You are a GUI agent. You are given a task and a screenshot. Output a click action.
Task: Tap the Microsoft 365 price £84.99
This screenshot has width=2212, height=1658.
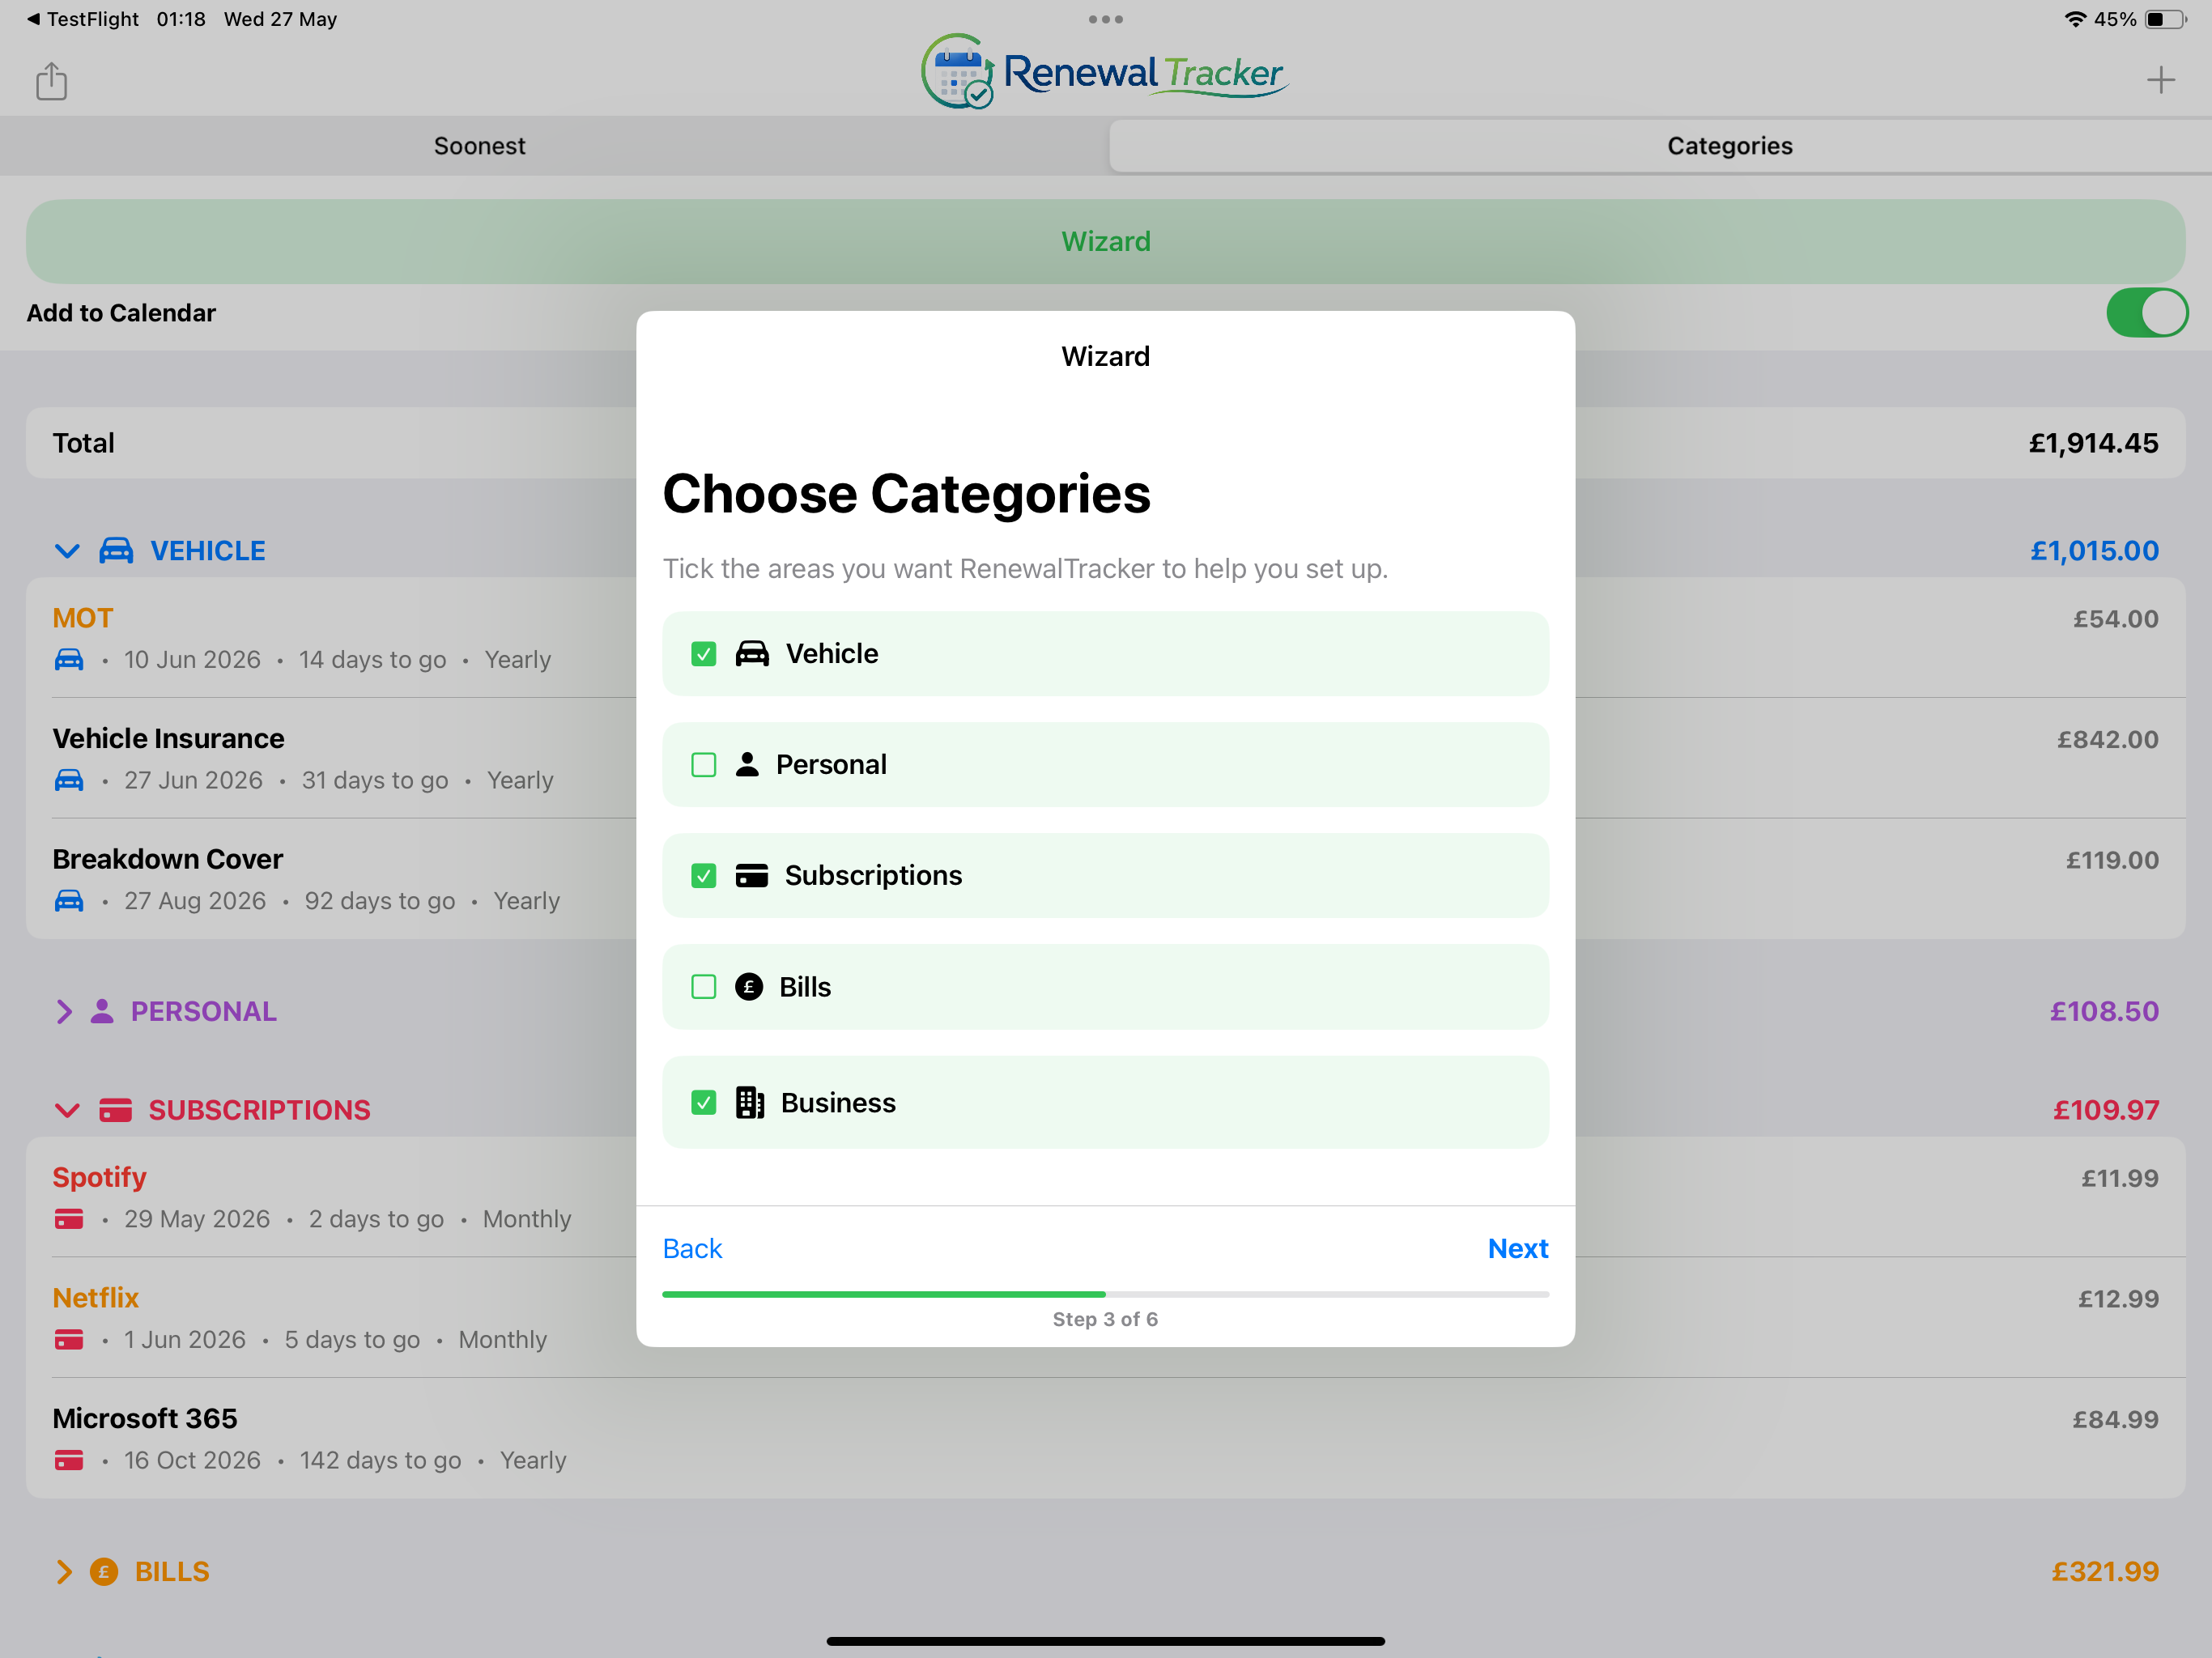(x=2115, y=1419)
